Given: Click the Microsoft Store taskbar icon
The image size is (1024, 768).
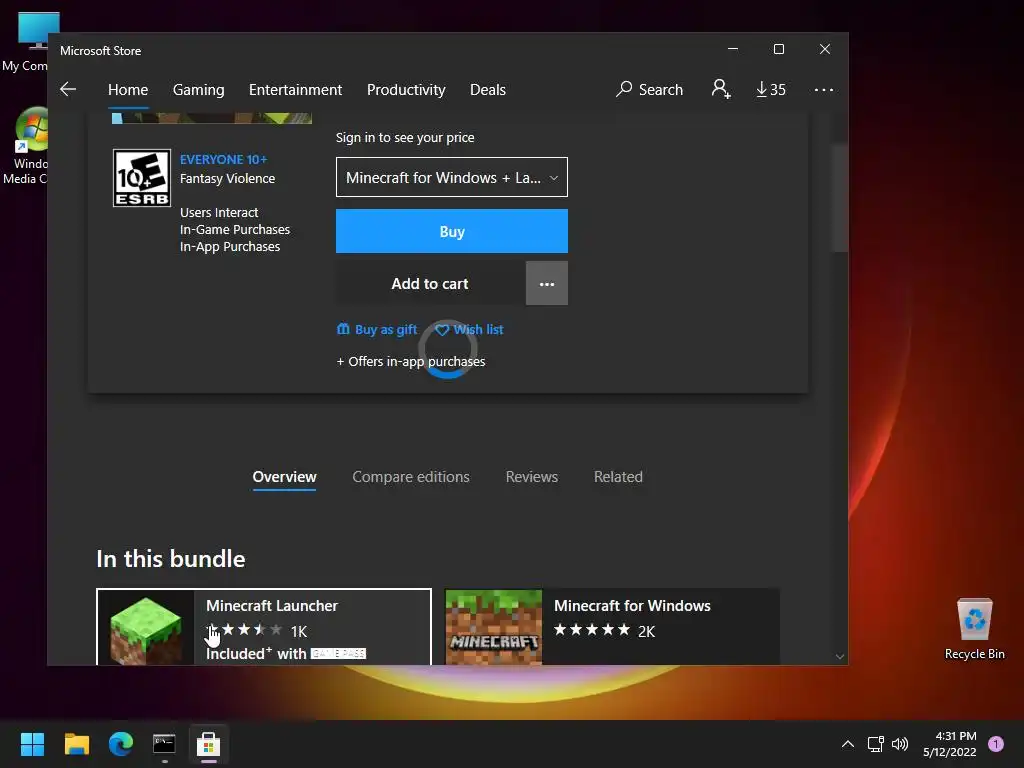Looking at the screenshot, I should click(208, 744).
